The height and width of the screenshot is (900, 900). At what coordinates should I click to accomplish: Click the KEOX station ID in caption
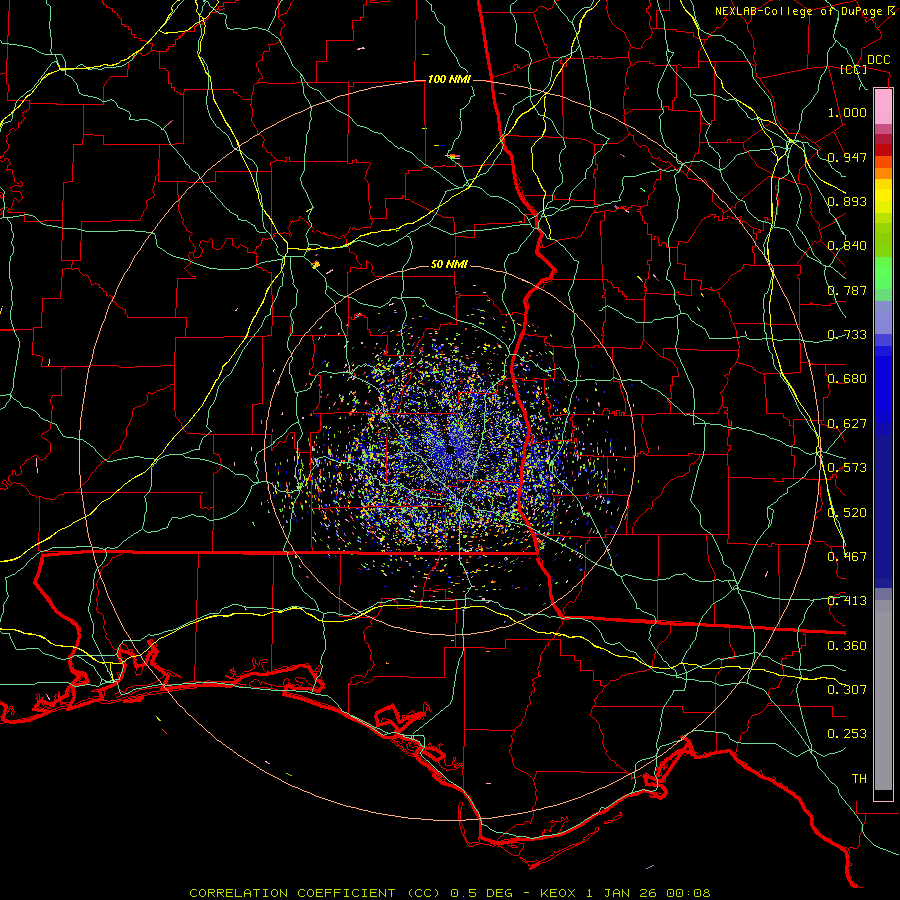pyautogui.click(x=558, y=893)
